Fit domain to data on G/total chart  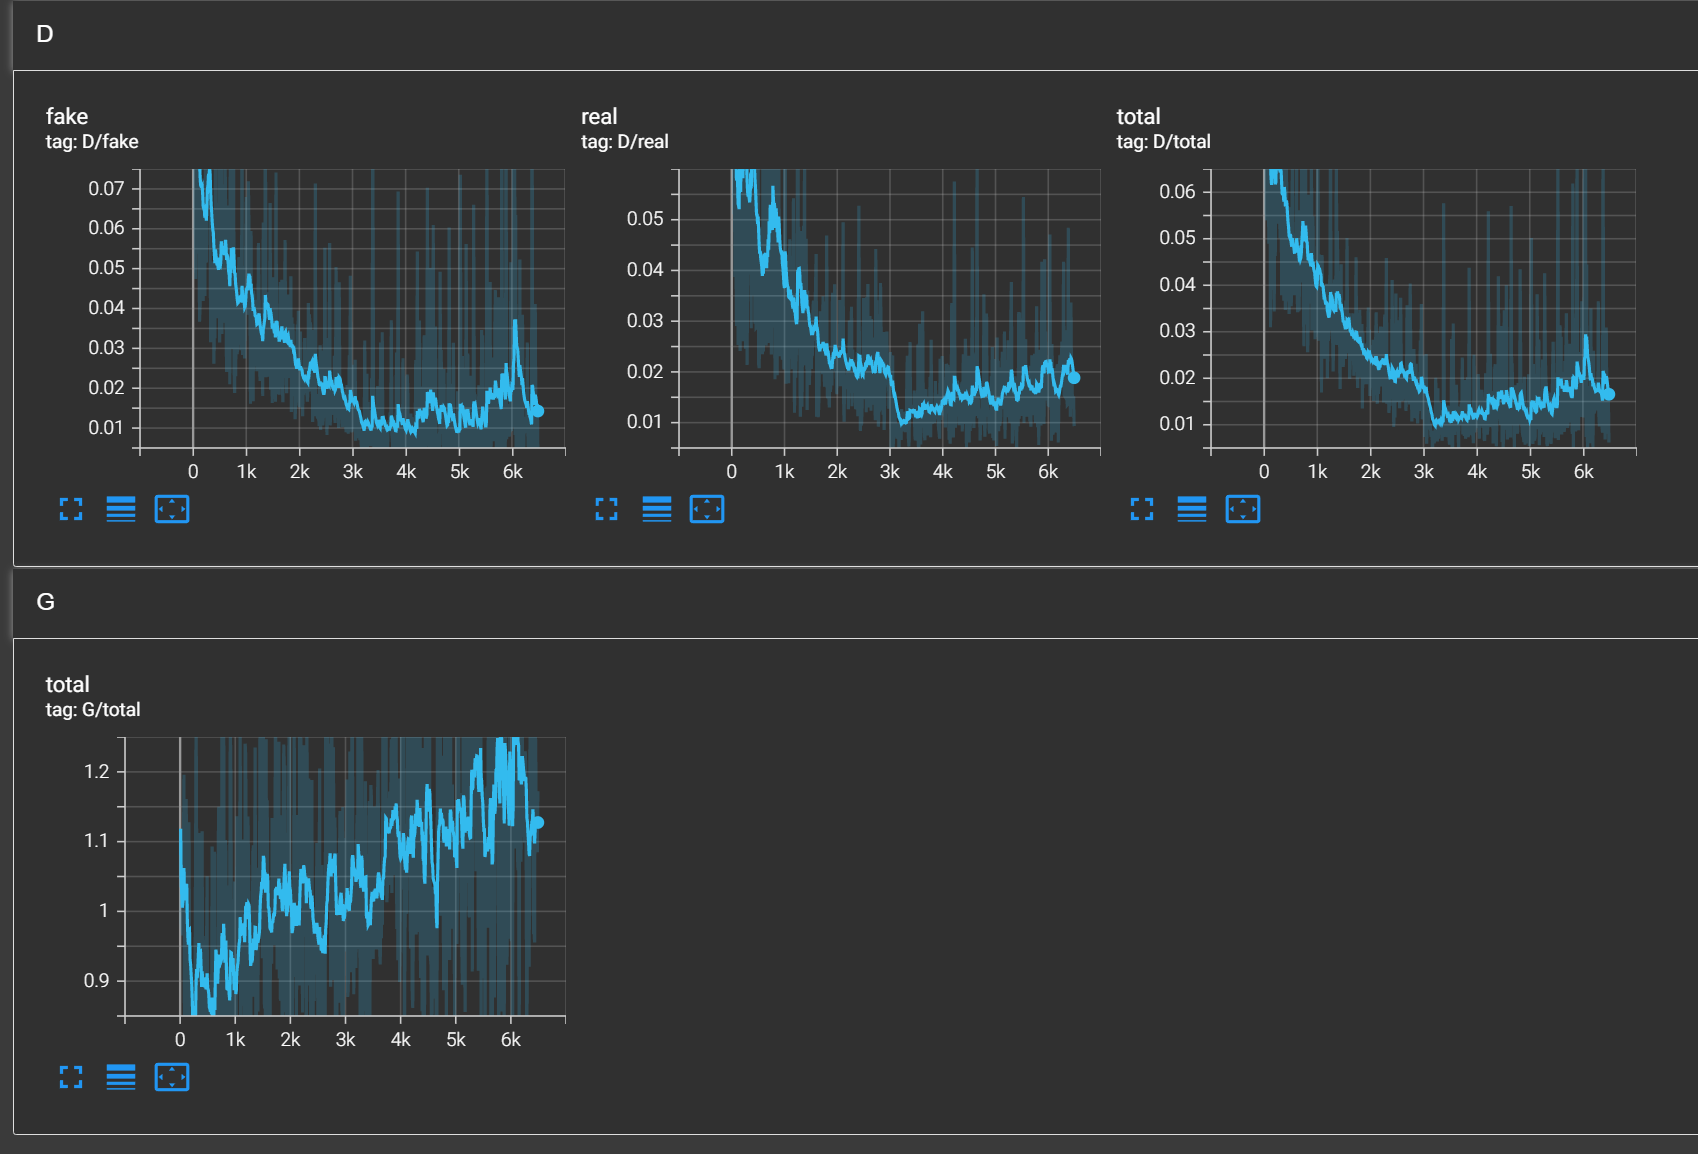pos(172,1077)
